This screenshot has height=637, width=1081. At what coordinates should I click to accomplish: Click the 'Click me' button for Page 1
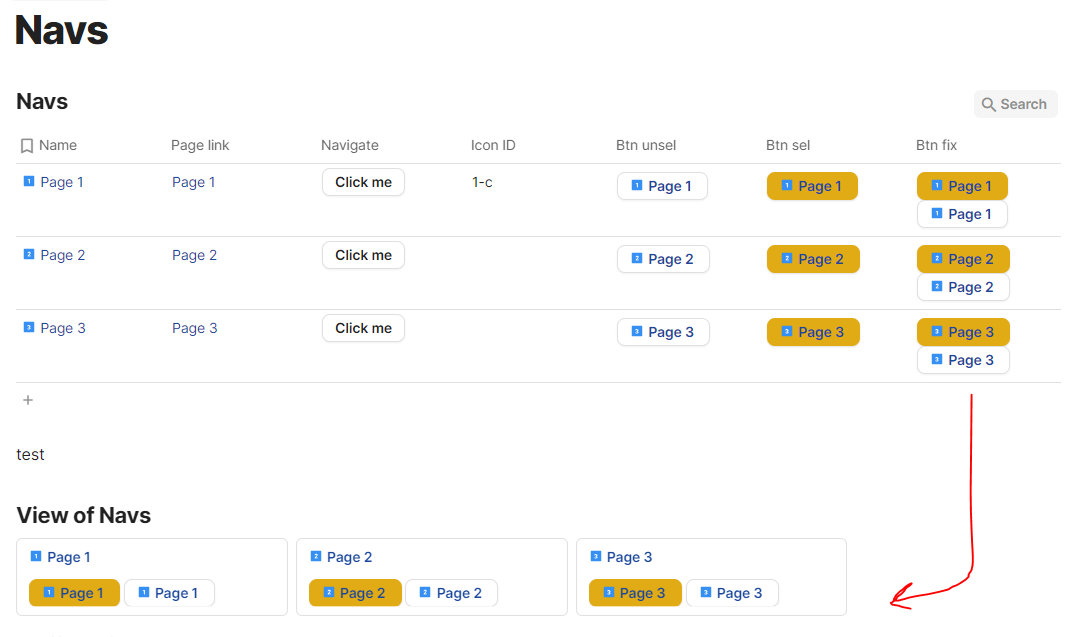pyautogui.click(x=363, y=182)
